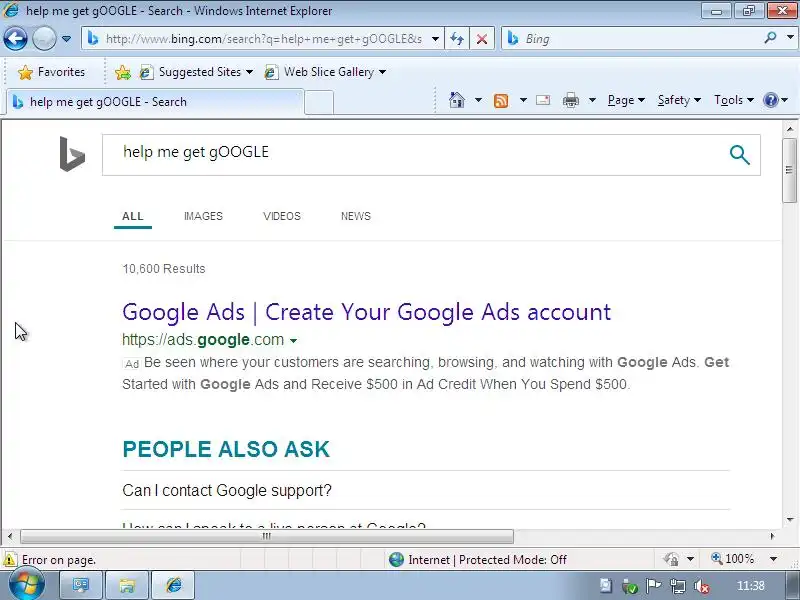Viewport: 800px width, 600px height.
Task: Click the taskbar clock showing 11:38
Action: 750,586
